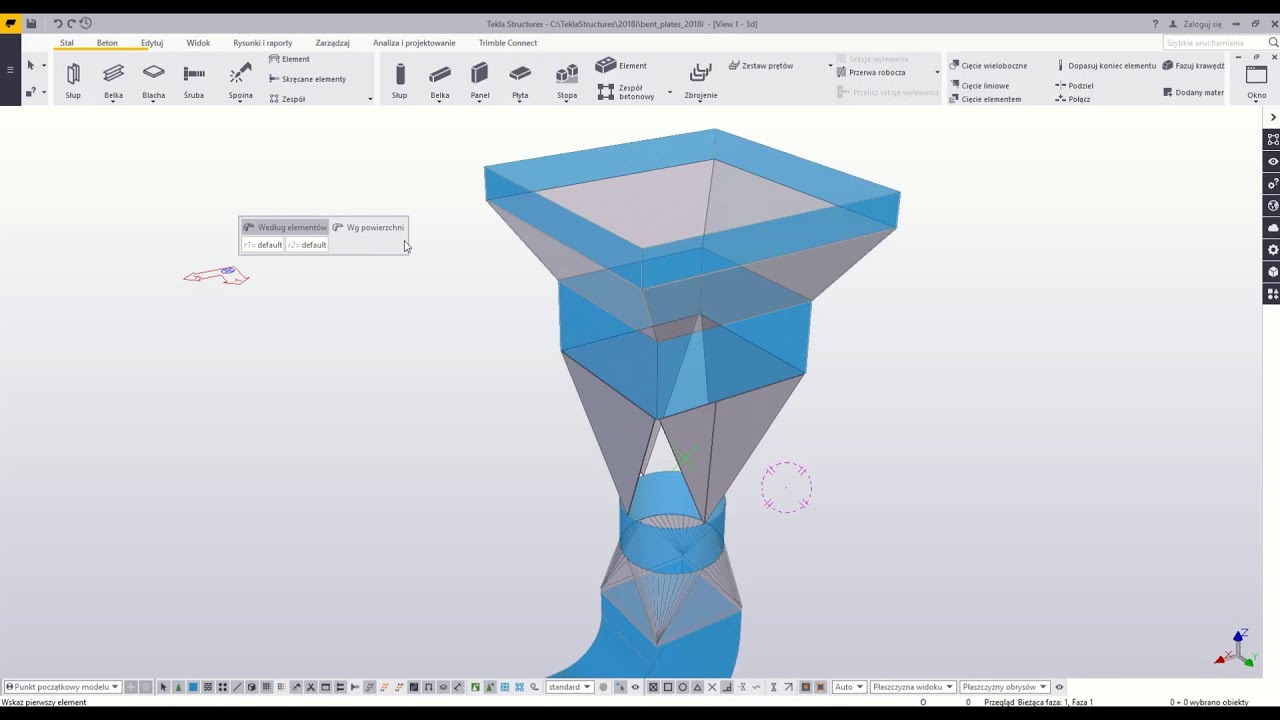Click Dopasuj koniec elementu button

[x=1106, y=66]
